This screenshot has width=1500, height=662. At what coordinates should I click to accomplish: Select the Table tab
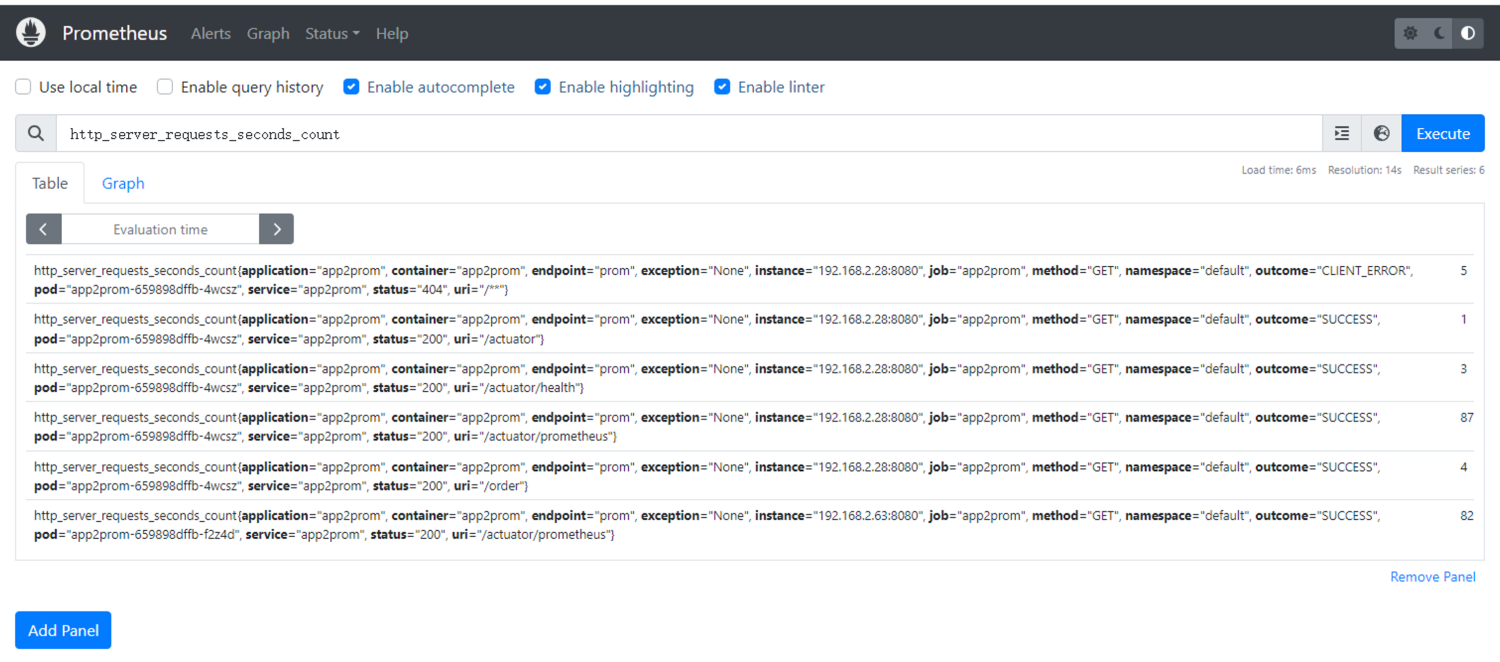coord(50,183)
